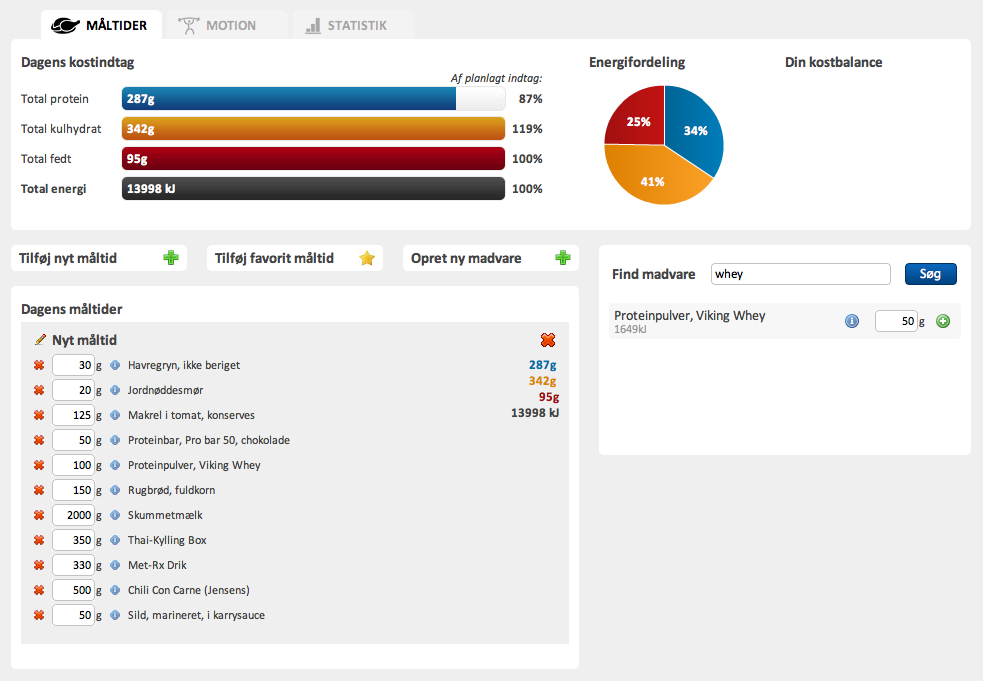983x681 pixels.
Task: Edit gram amount for Rugbrød, fuldkorn
Action: [x=73, y=490]
